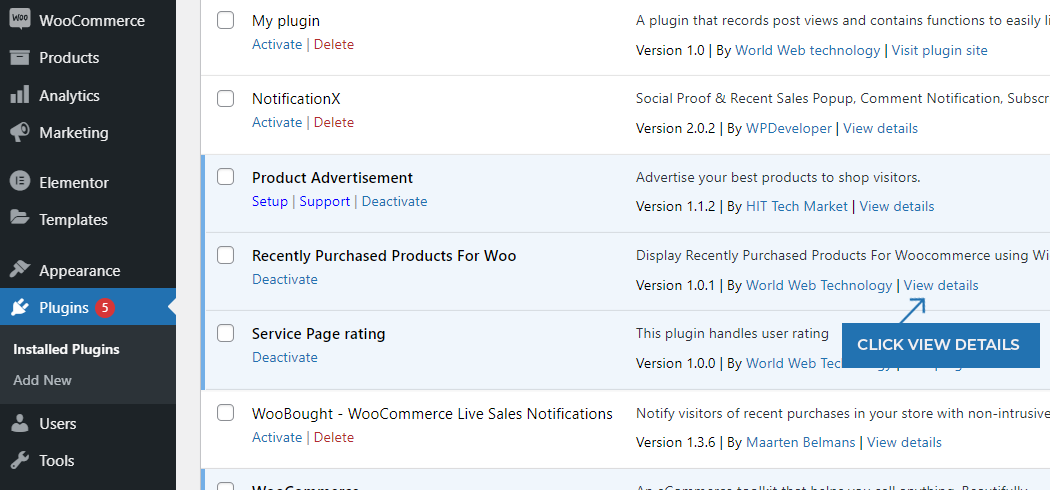View details for WooBought plugin
Image resolution: width=1050 pixels, height=490 pixels.
[x=904, y=442]
